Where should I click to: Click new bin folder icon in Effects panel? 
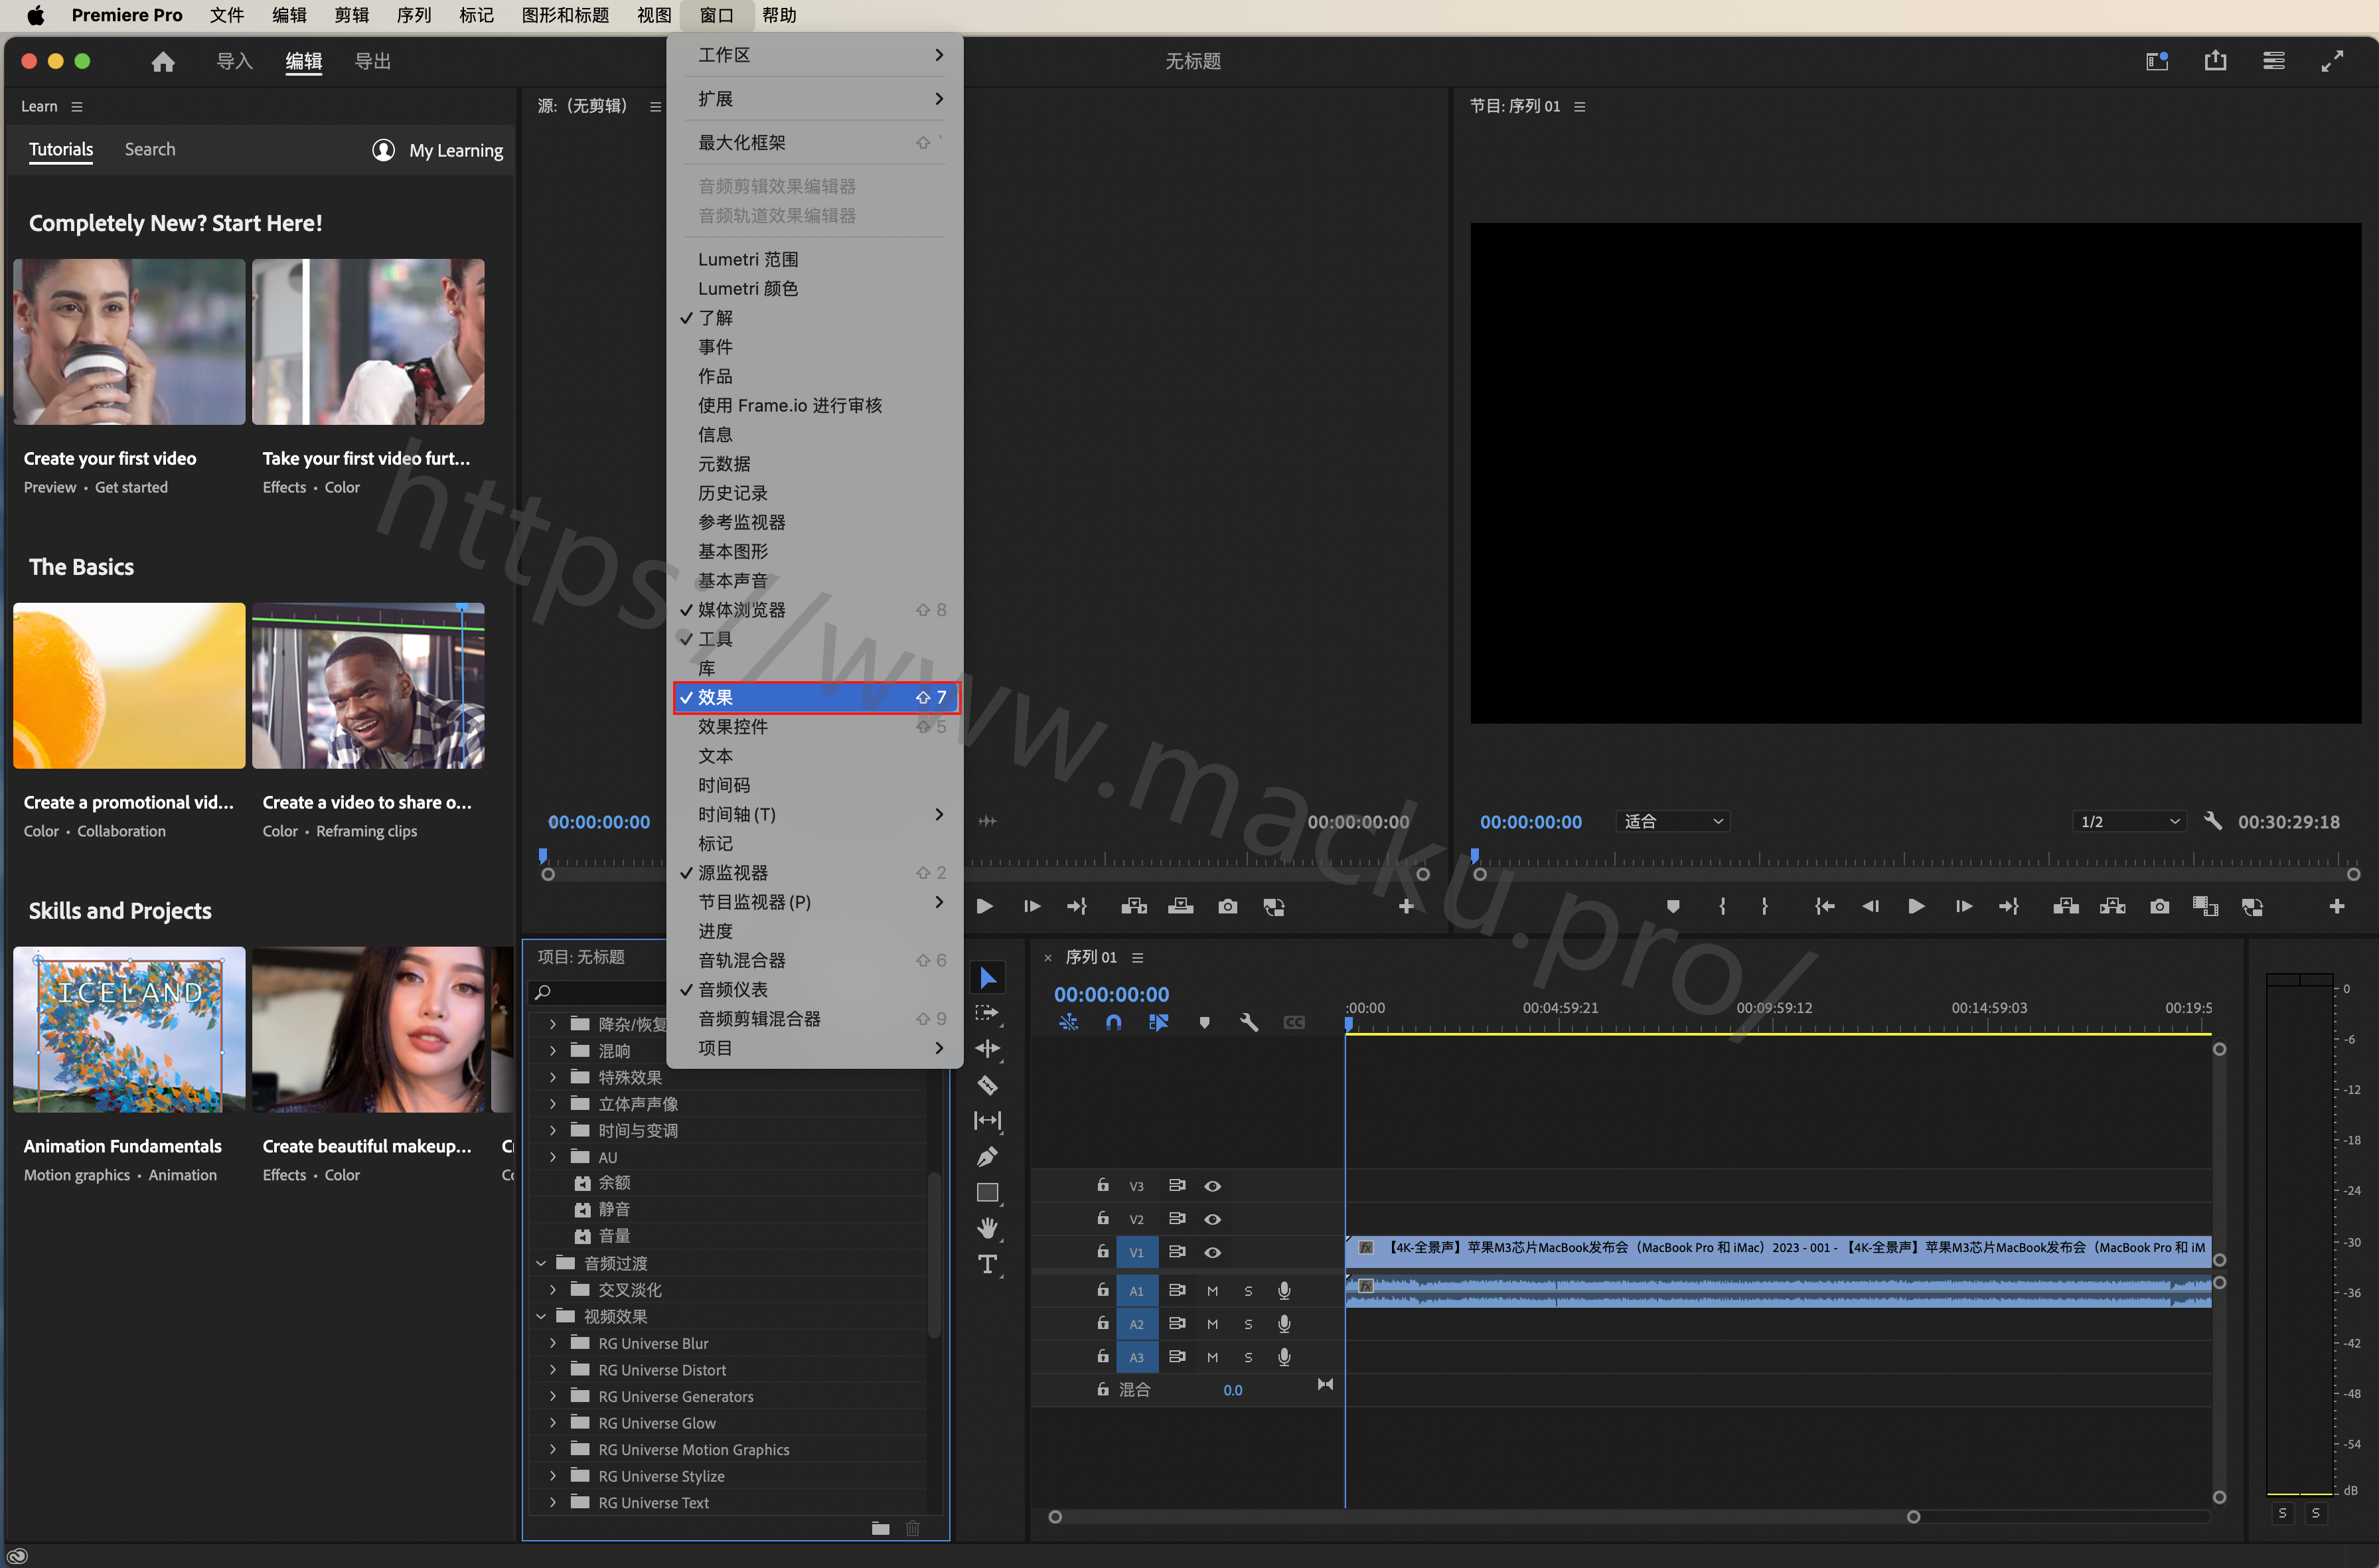point(880,1527)
